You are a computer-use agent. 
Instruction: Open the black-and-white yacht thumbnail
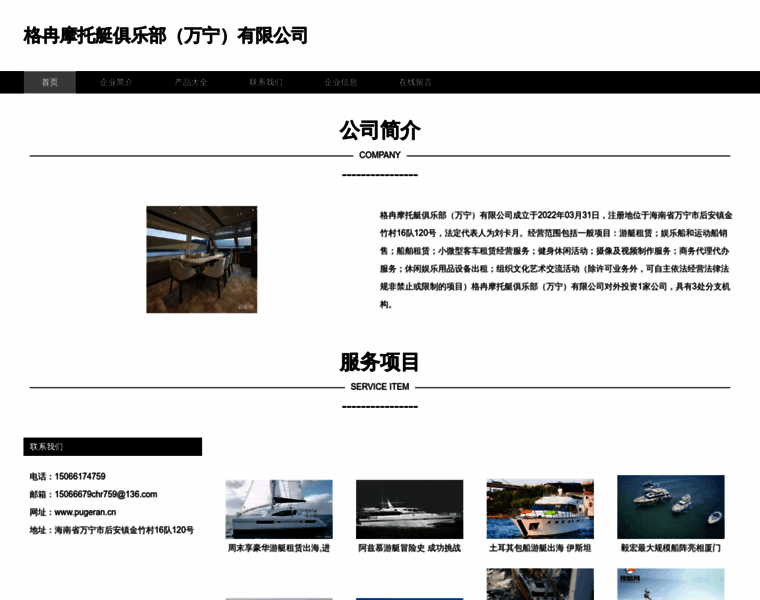point(410,509)
